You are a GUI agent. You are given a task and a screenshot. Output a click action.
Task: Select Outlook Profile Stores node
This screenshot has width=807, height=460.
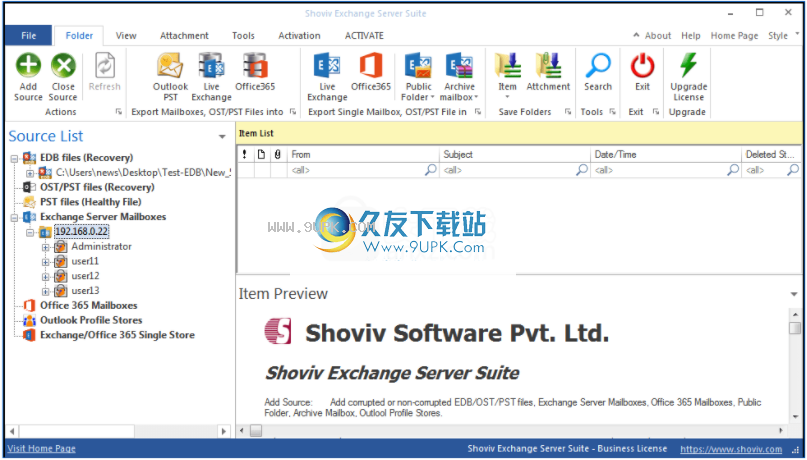click(x=91, y=321)
